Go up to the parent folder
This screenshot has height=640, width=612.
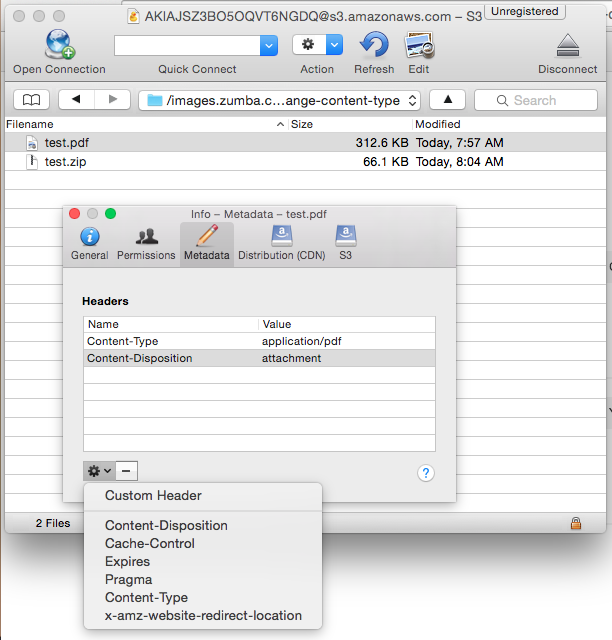click(x=447, y=100)
